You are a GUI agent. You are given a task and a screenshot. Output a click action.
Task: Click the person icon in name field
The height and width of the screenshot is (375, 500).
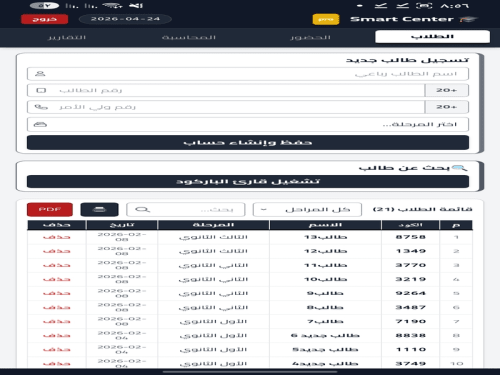coord(40,74)
